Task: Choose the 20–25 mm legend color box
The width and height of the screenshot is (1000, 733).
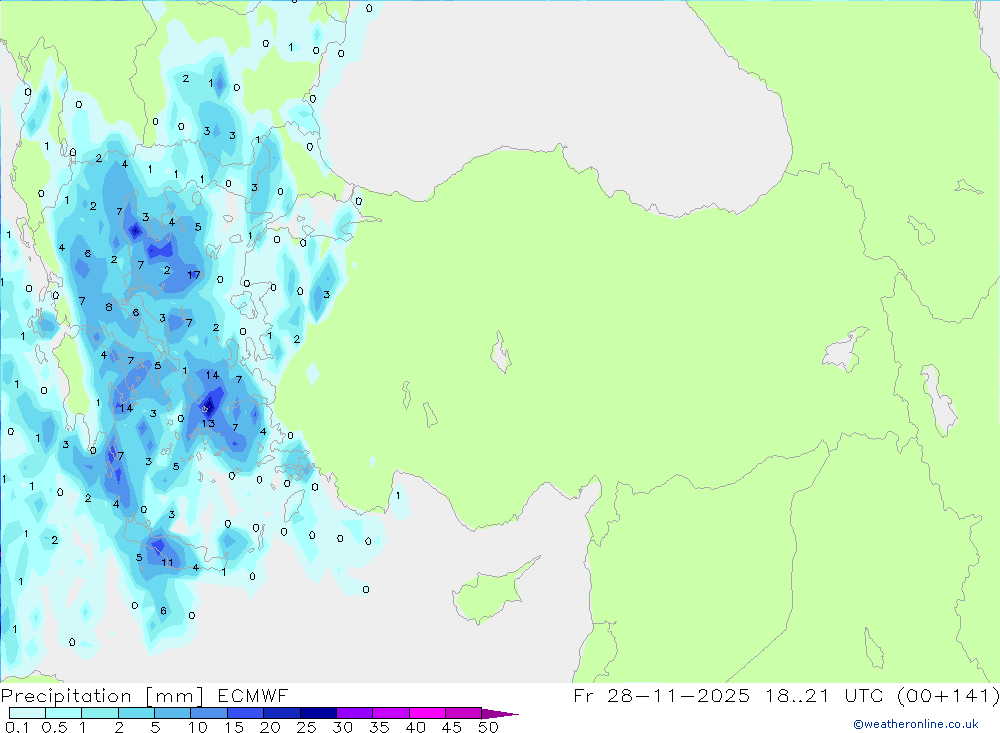Action: [282, 713]
